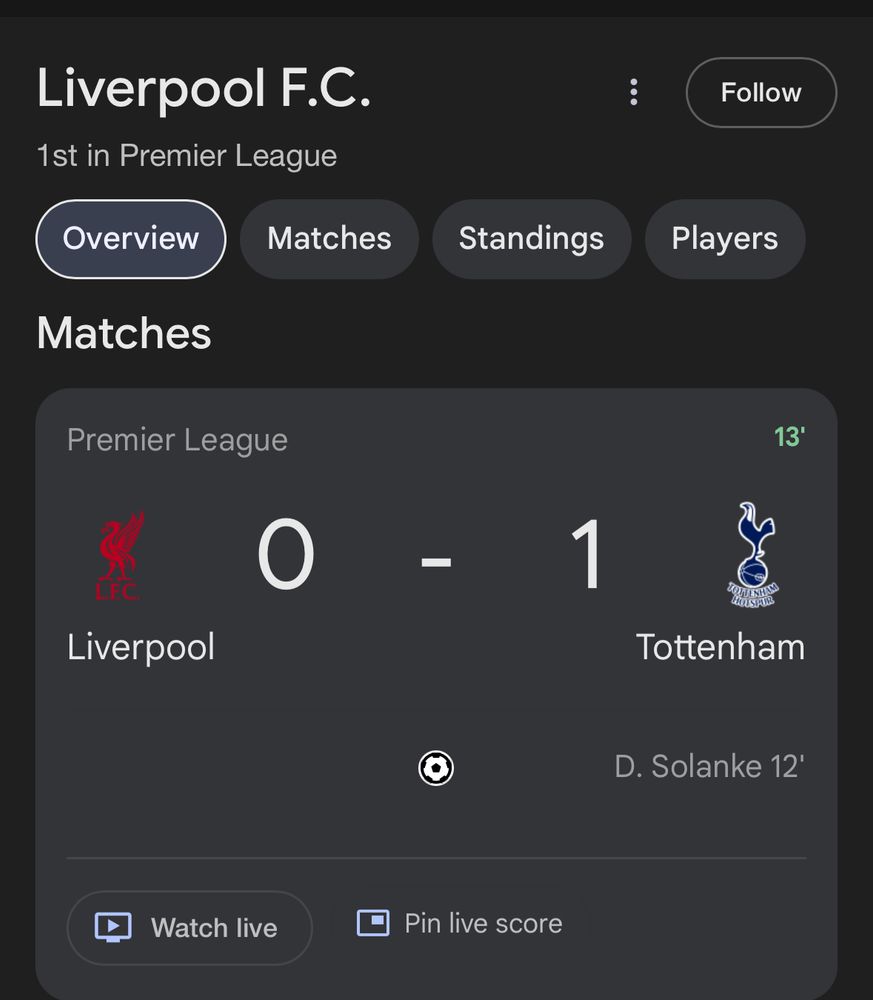Open the Standings tab
This screenshot has width=873, height=1000.
pos(531,239)
